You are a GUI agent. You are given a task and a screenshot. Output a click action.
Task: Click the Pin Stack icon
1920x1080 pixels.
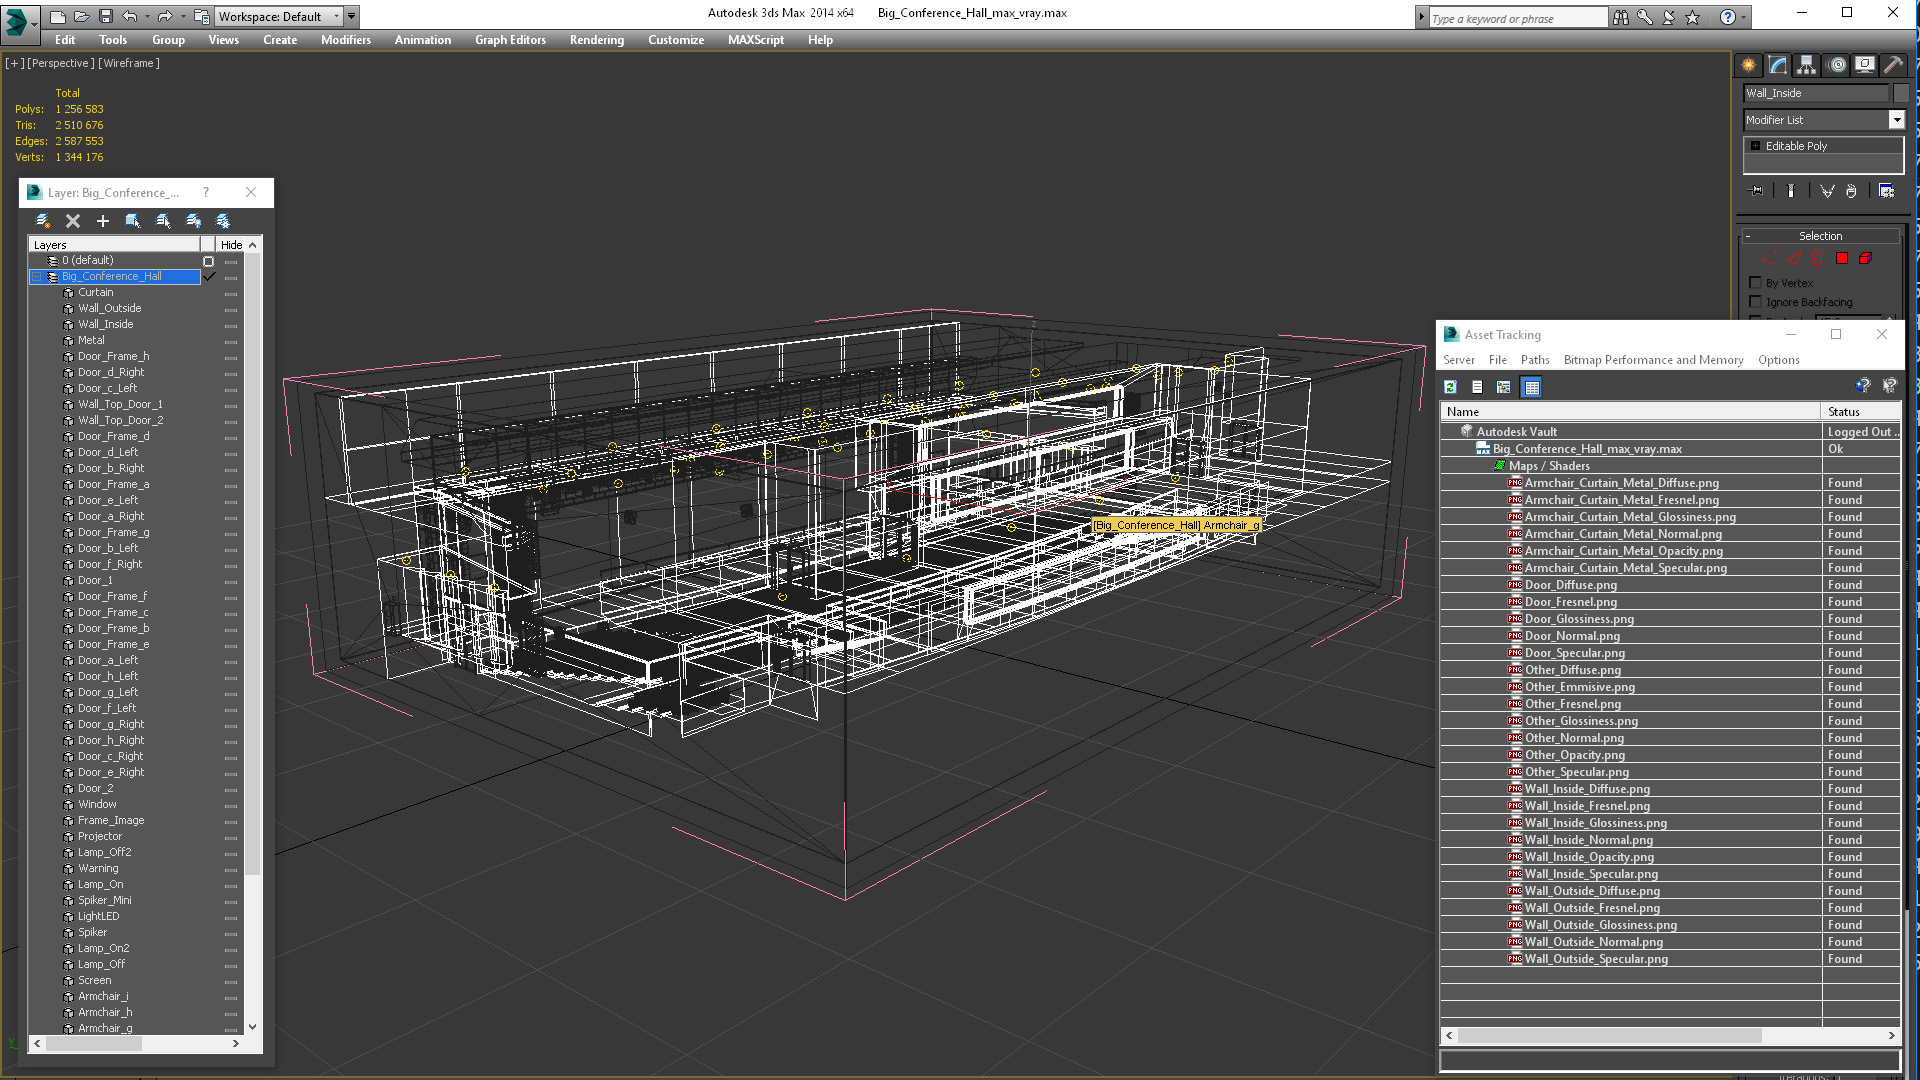1756,191
